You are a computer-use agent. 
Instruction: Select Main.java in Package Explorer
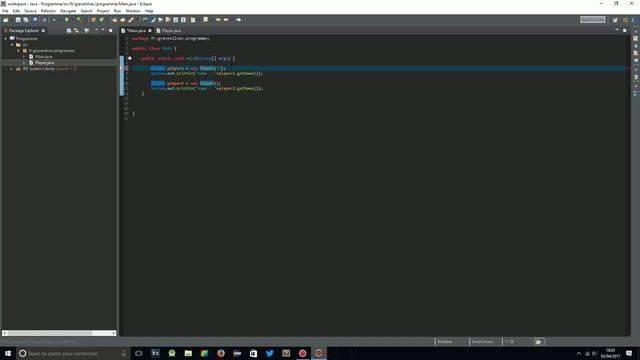tap(43, 57)
